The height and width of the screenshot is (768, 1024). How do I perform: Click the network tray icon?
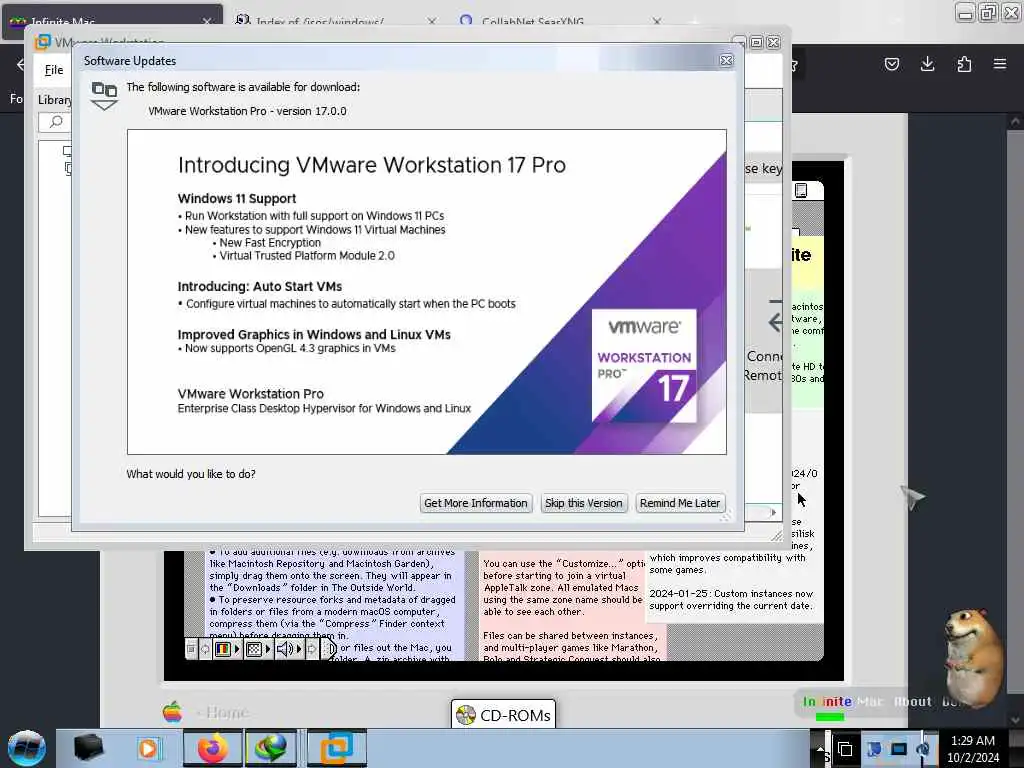point(899,749)
